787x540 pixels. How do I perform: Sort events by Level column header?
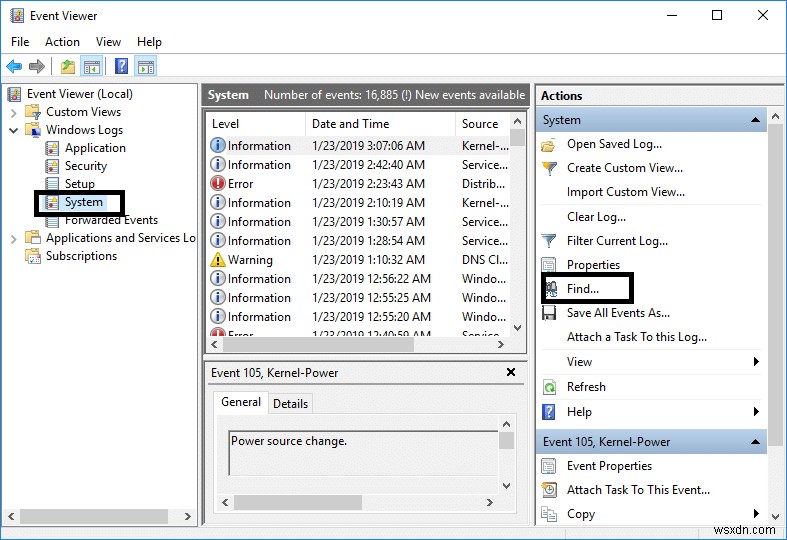click(256, 124)
